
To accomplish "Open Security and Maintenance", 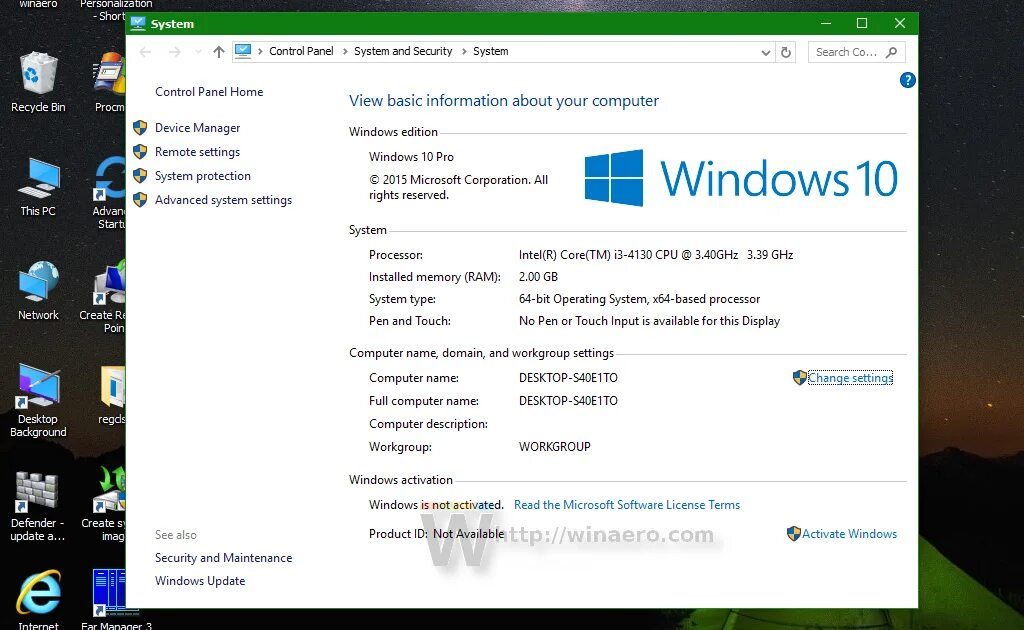I will click(x=223, y=558).
